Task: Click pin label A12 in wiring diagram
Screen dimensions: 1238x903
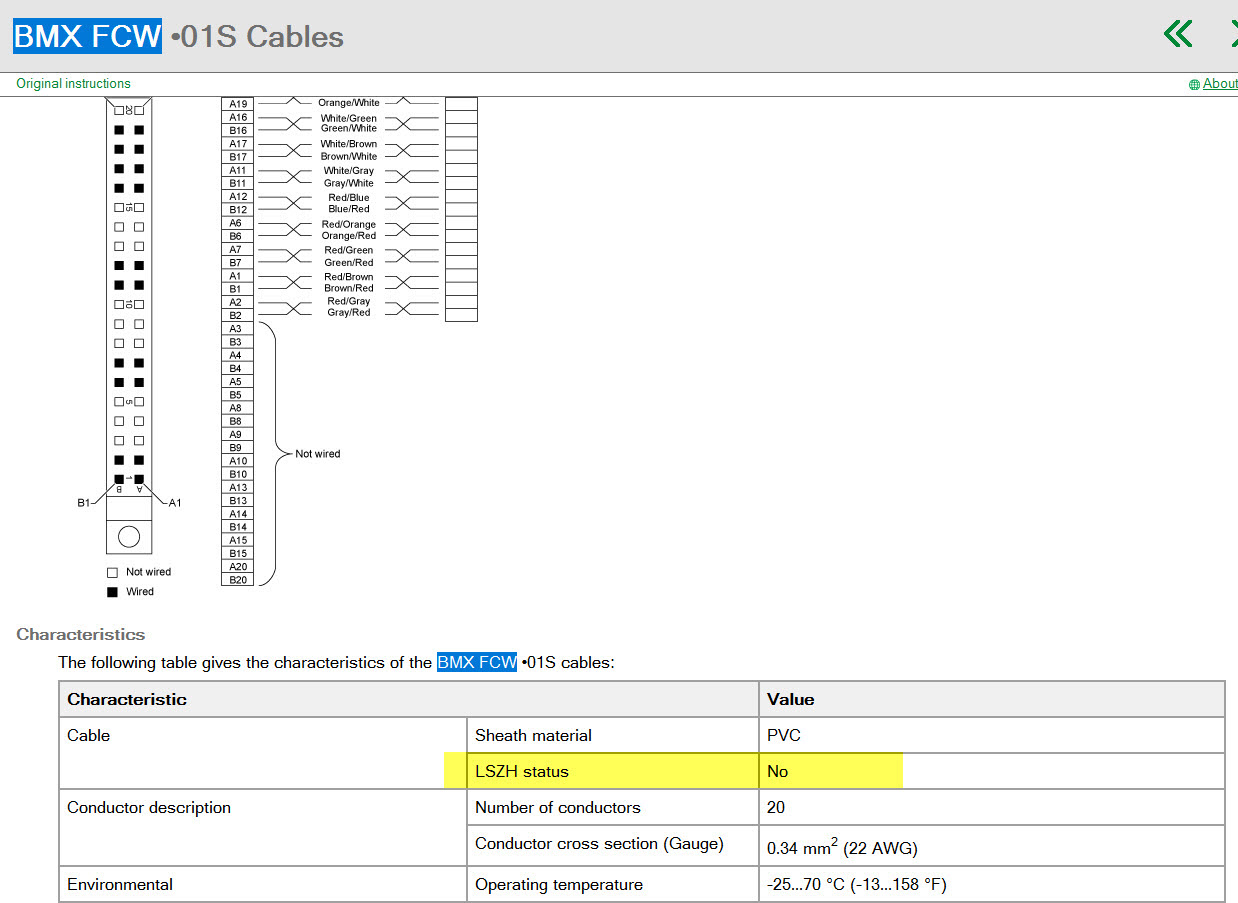Action: pyautogui.click(x=237, y=197)
